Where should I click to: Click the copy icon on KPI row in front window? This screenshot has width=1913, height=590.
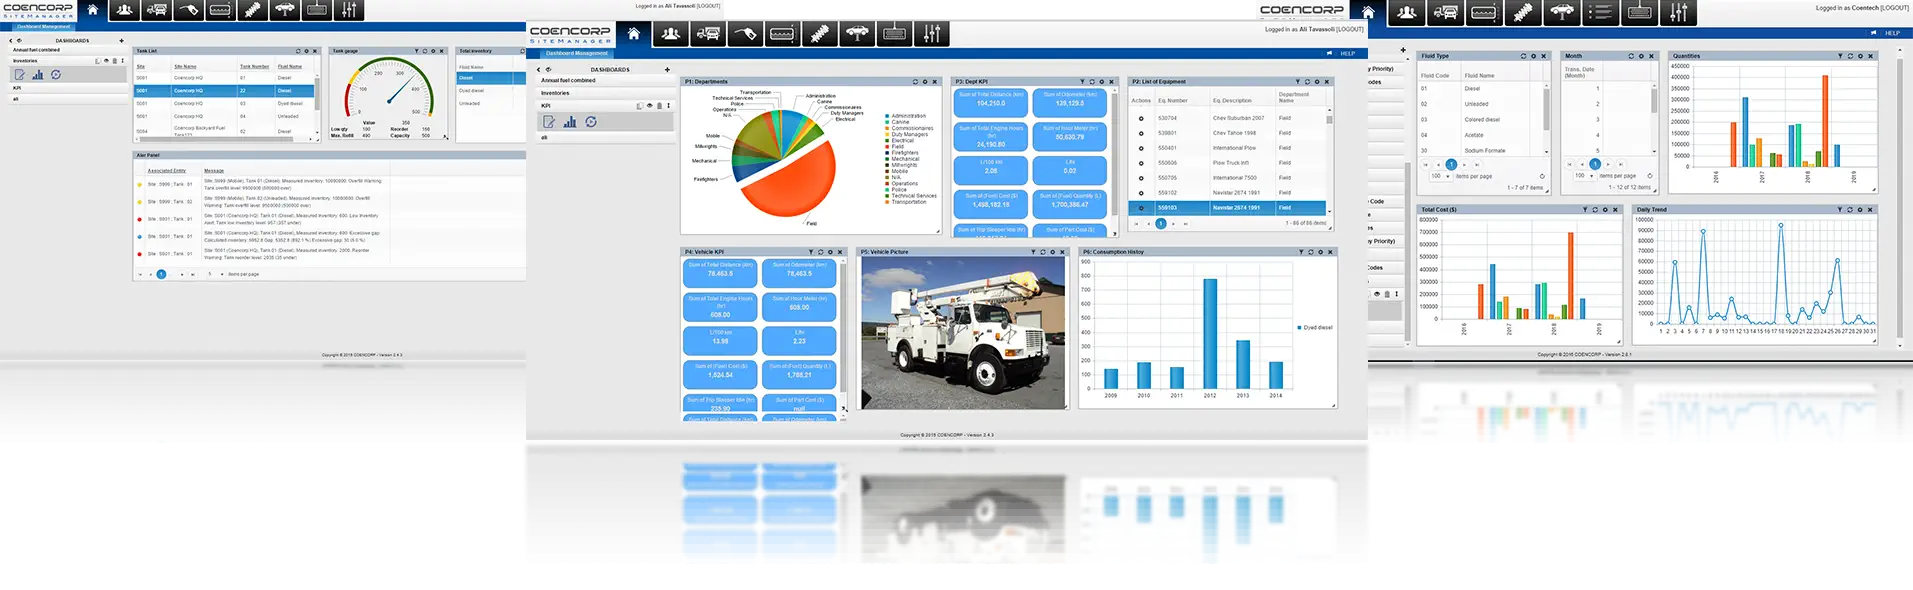click(x=640, y=105)
